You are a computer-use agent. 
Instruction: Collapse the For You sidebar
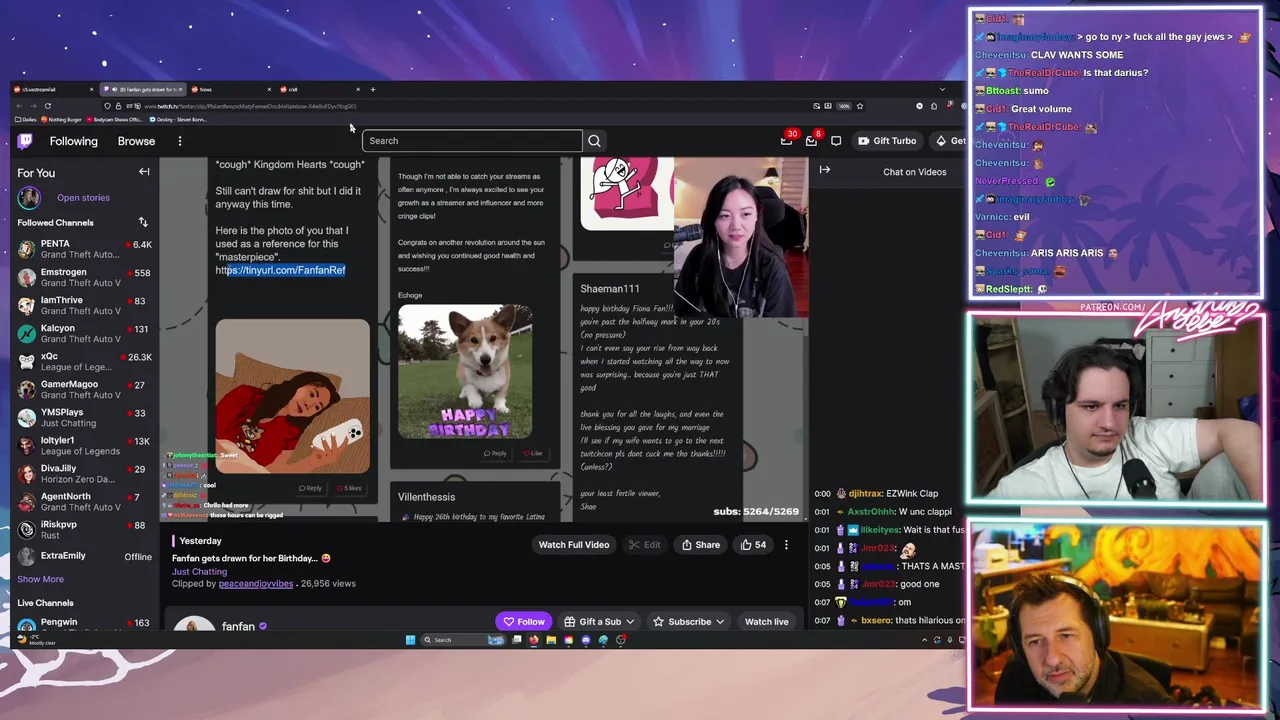click(x=144, y=172)
